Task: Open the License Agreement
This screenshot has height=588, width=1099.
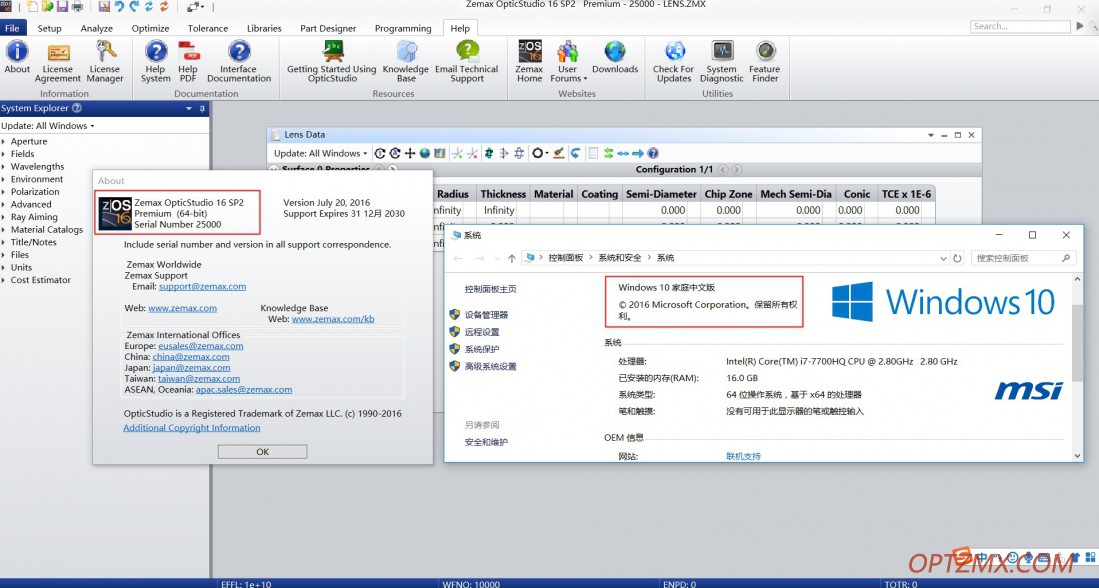Action: (x=57, y=62)
